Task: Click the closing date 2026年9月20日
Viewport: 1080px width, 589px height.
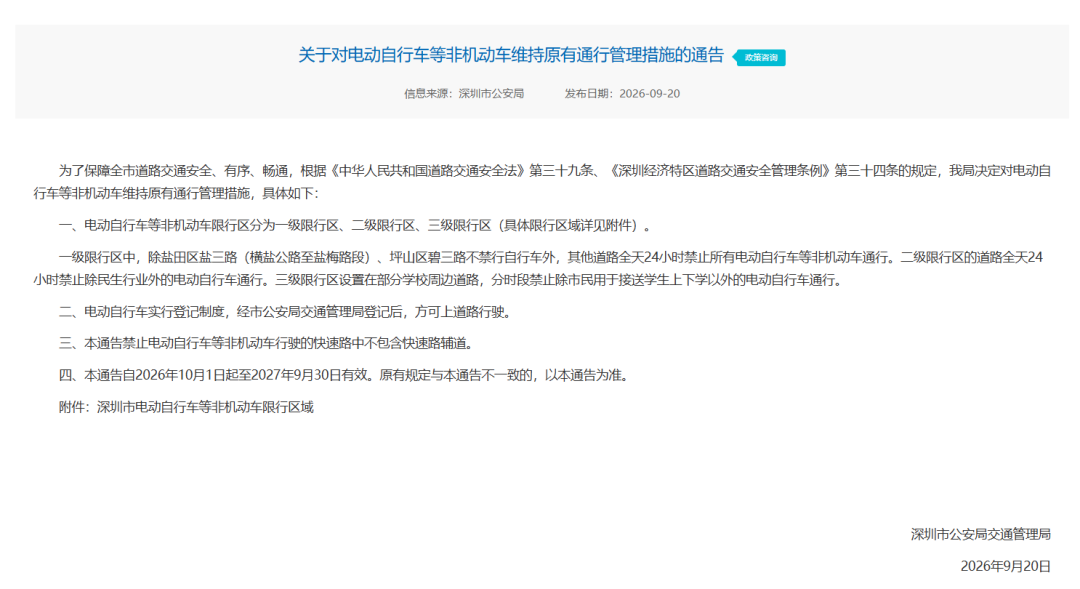Action: pyautogui.click(x=1006, y=566)
